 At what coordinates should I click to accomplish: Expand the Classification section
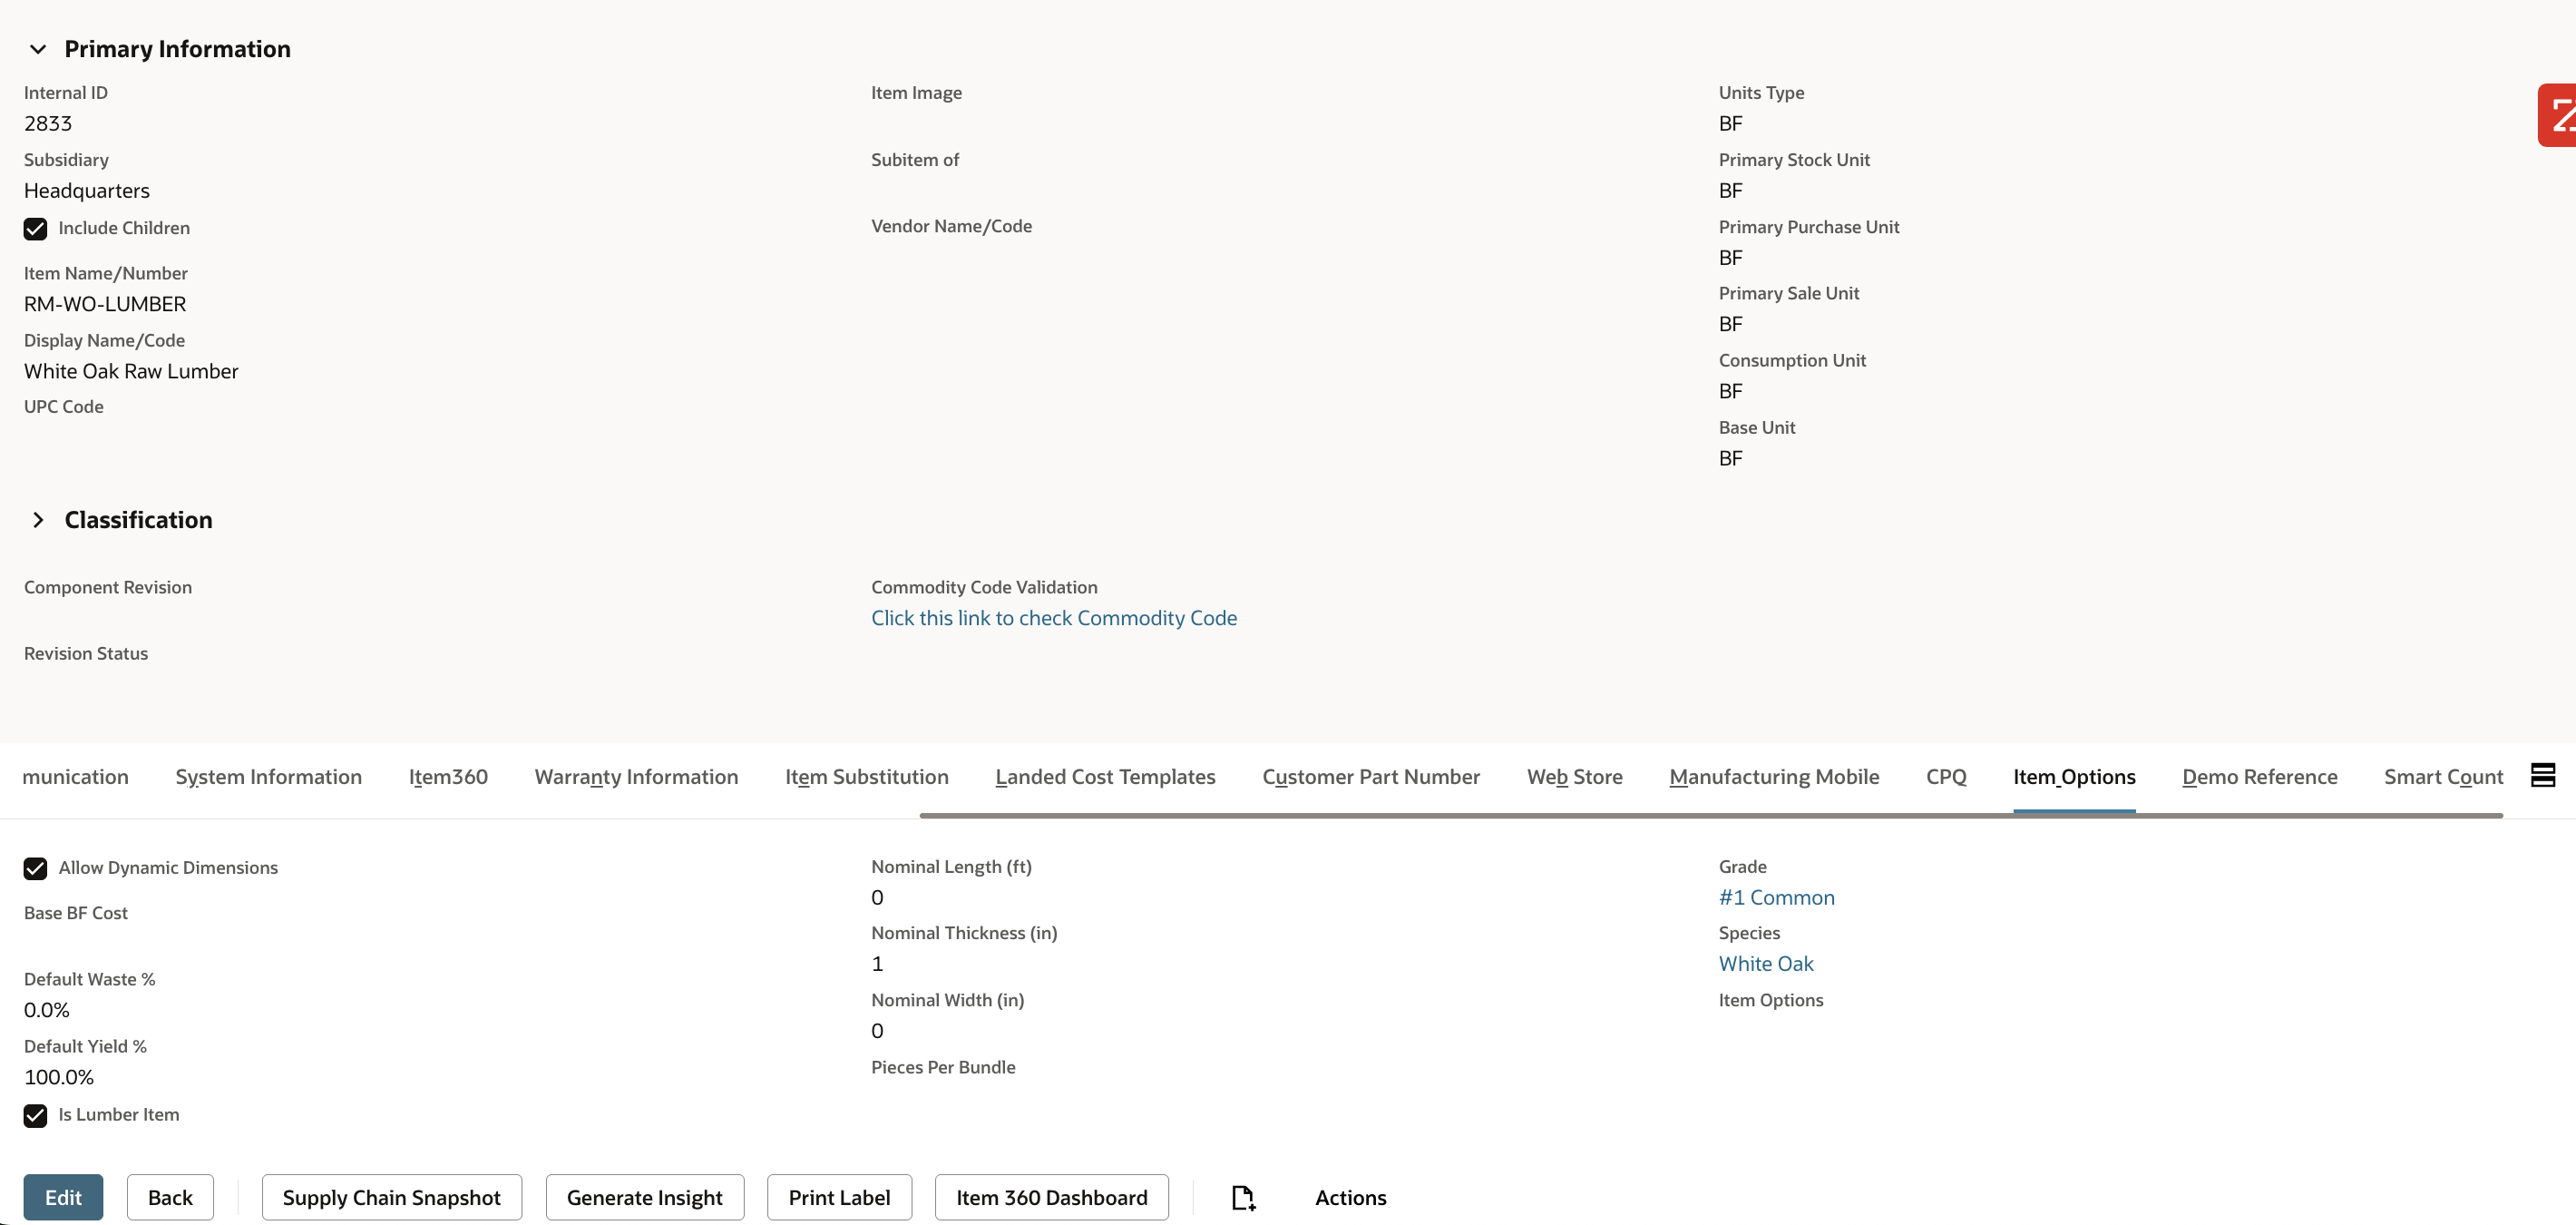tap(38, 520)
